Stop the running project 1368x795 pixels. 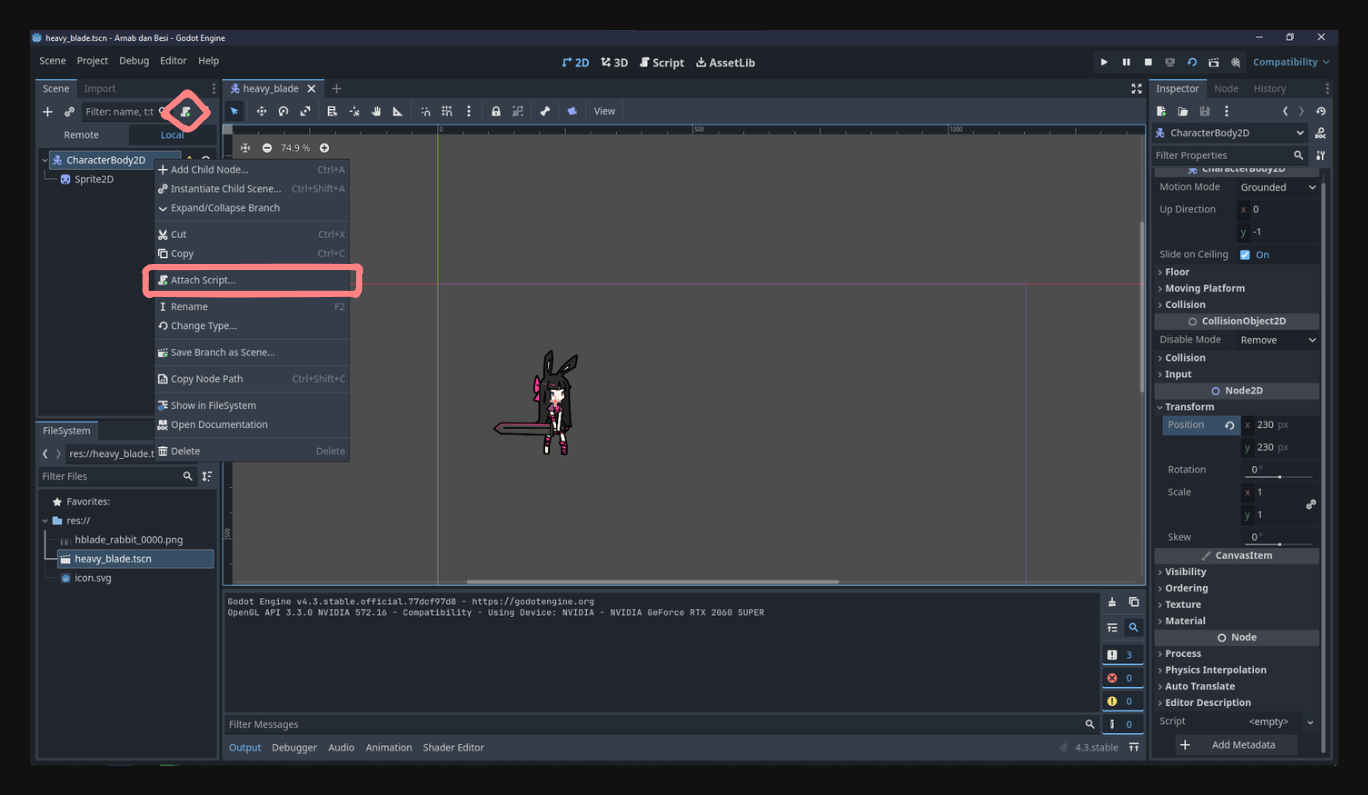[x=1148, y=62]
